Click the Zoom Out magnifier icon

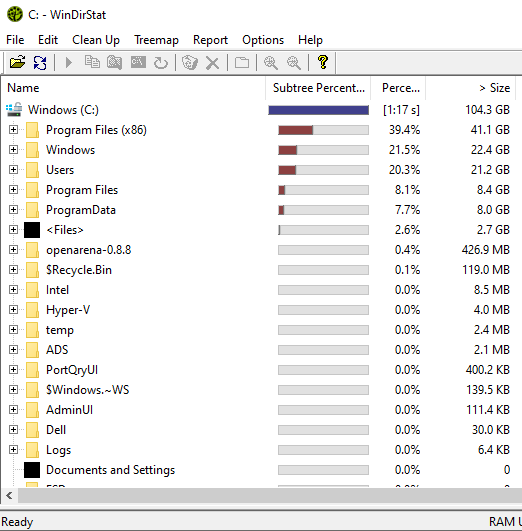294,63
